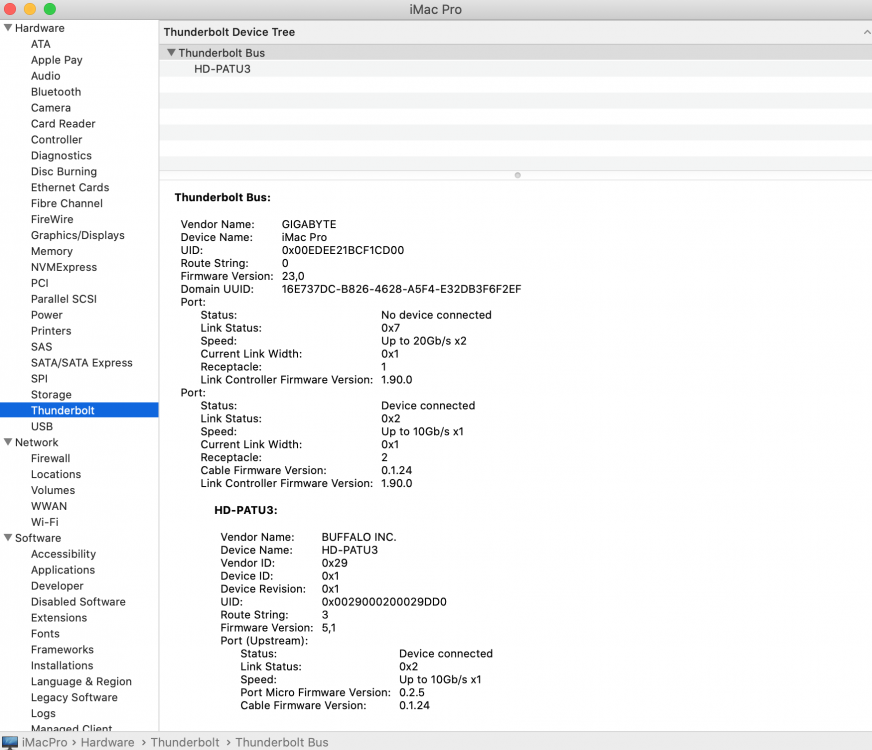The height and width of the screenshot is (750, 872).
Task: Open Legacy Software entry
Action: click(x=74, y=697)
